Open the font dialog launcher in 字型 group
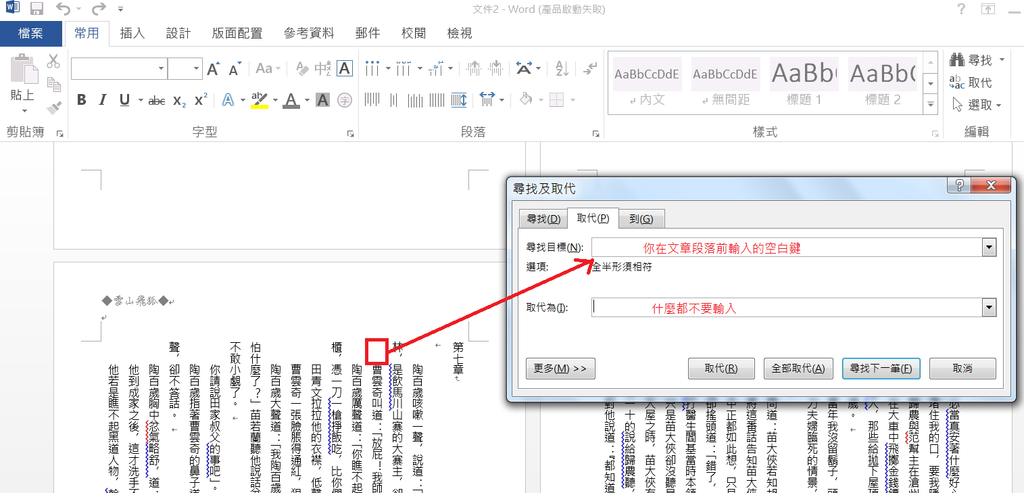The image size is (1024, 493). 351,133
